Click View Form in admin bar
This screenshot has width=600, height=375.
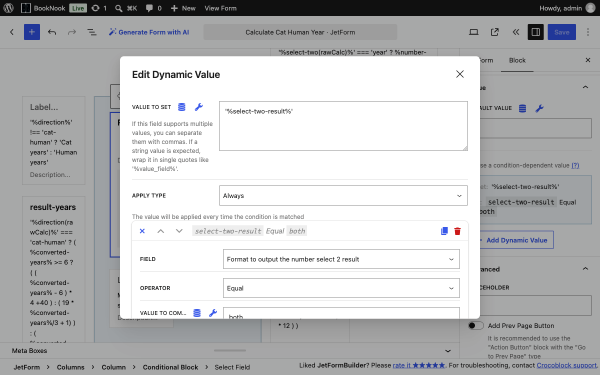click(220, 8)
